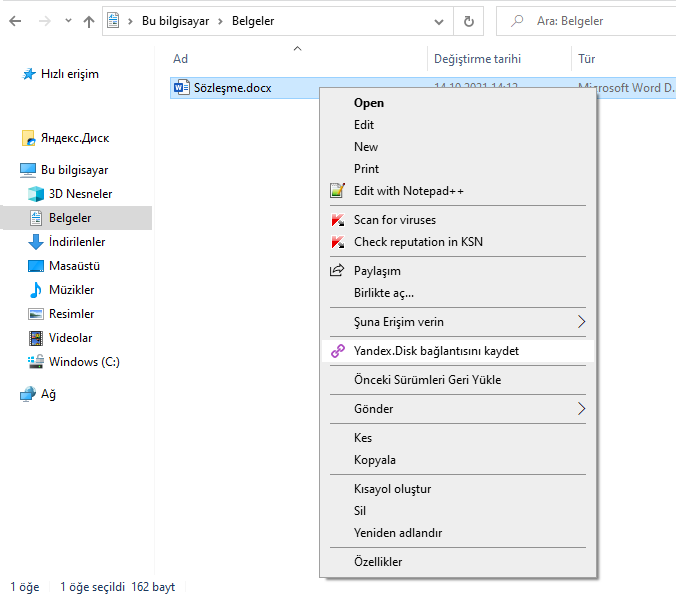Screen dimensions: 676x596
Task: Click the Word icon of Sözleşme.docx
Action: click(182, 88)
